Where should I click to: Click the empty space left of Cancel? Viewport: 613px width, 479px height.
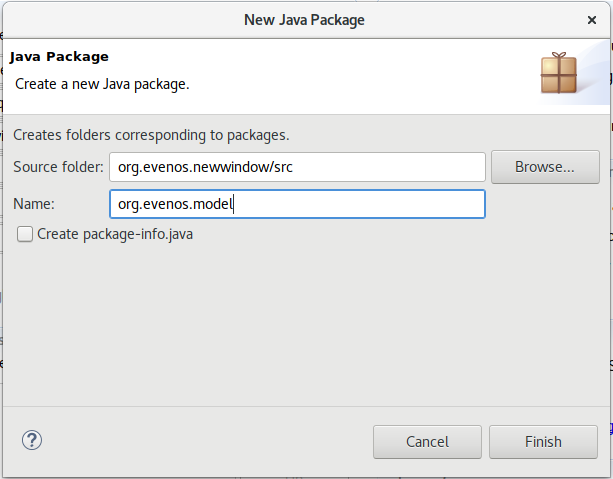pyautogui.click(x=200, y=441)
